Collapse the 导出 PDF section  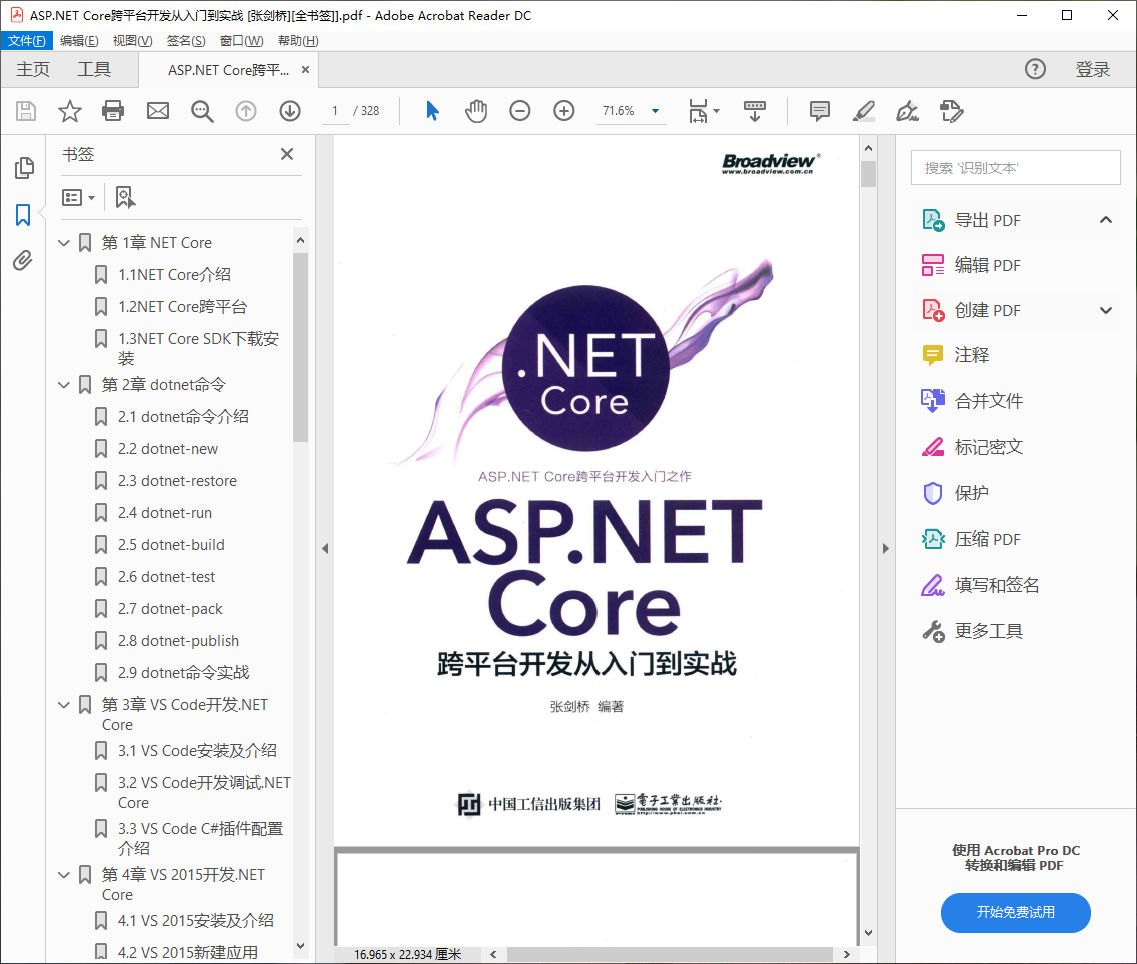tap(1106, 220)
